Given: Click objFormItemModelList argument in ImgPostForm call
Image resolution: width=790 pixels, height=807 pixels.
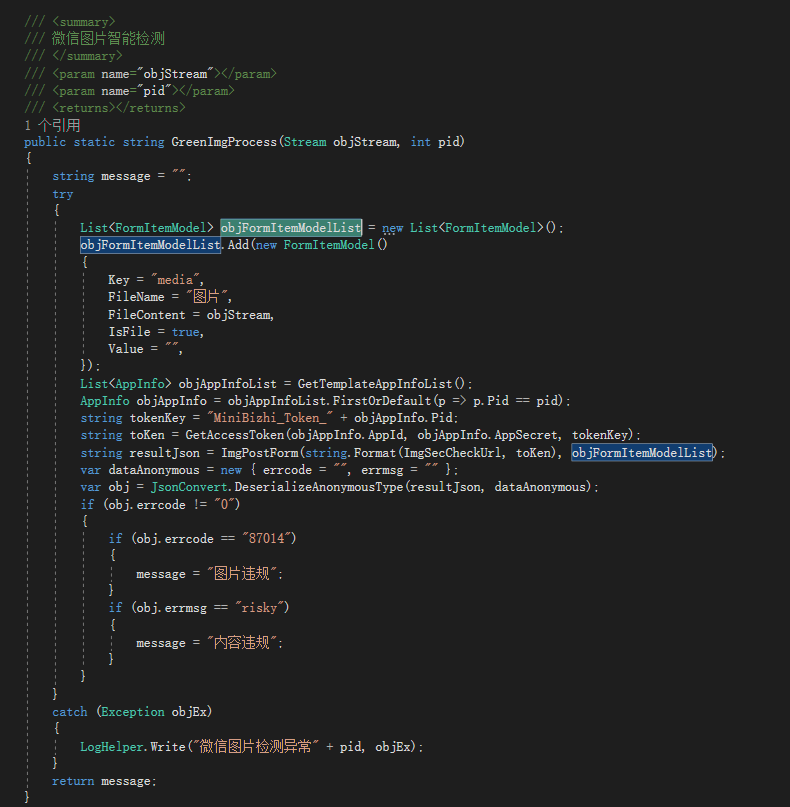Looking at the screenshot, I should pos(642,452).
